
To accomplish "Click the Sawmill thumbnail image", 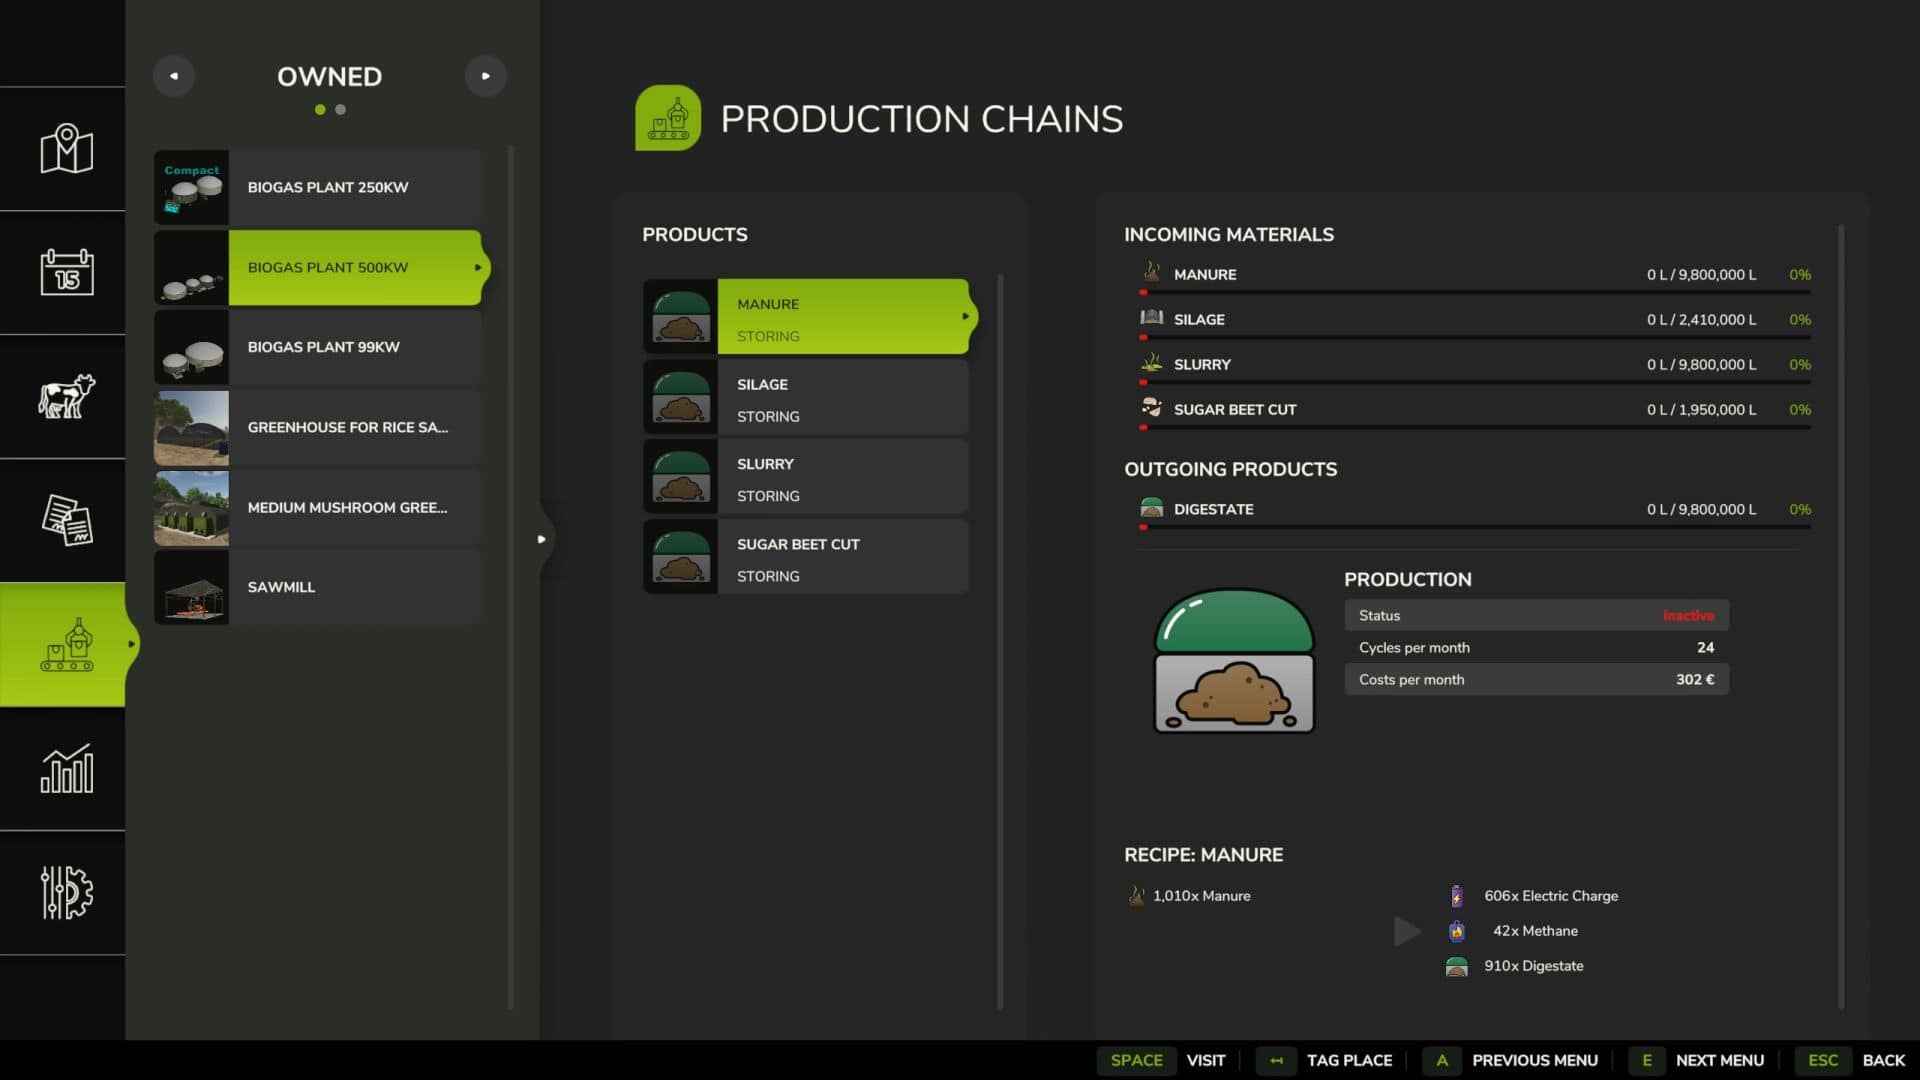I will pyautogui.click(x=191, y=587).
